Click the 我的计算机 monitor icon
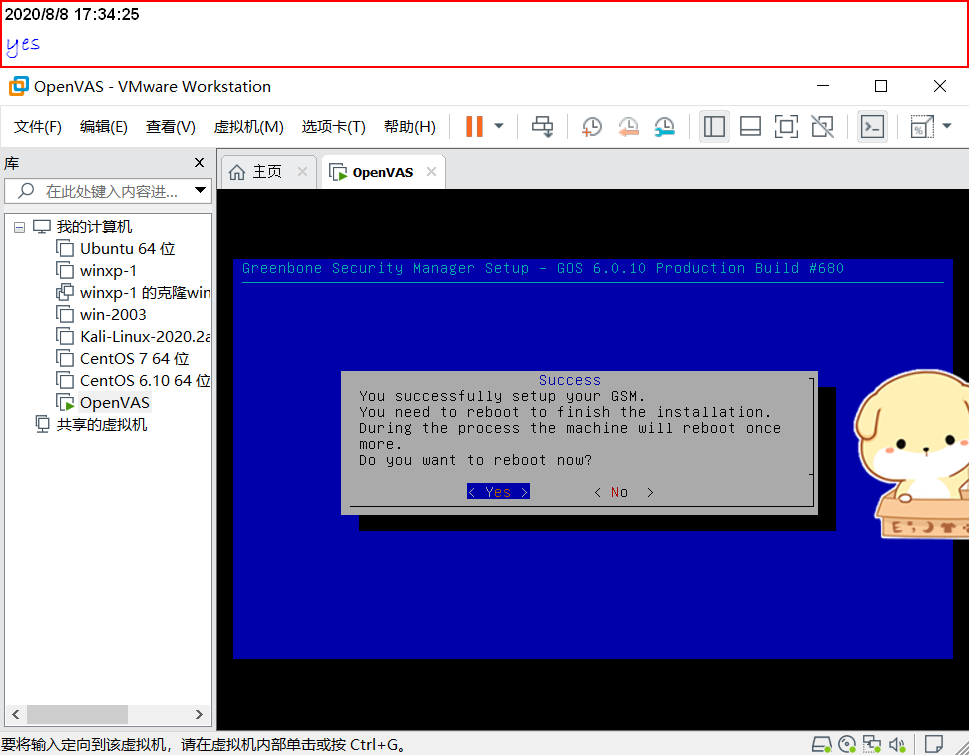969x755 pixels. 41,227
